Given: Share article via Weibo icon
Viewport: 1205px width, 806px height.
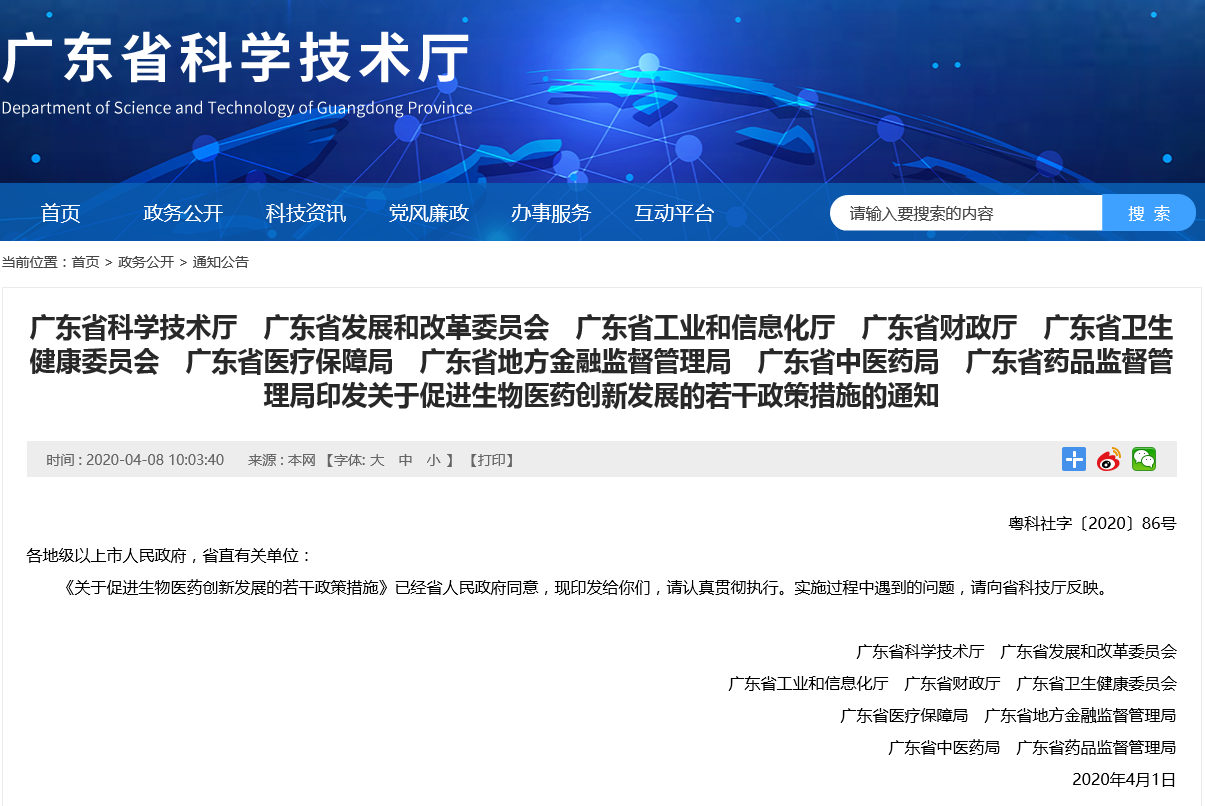Looking at the screenshot, I should [1108, 459].
